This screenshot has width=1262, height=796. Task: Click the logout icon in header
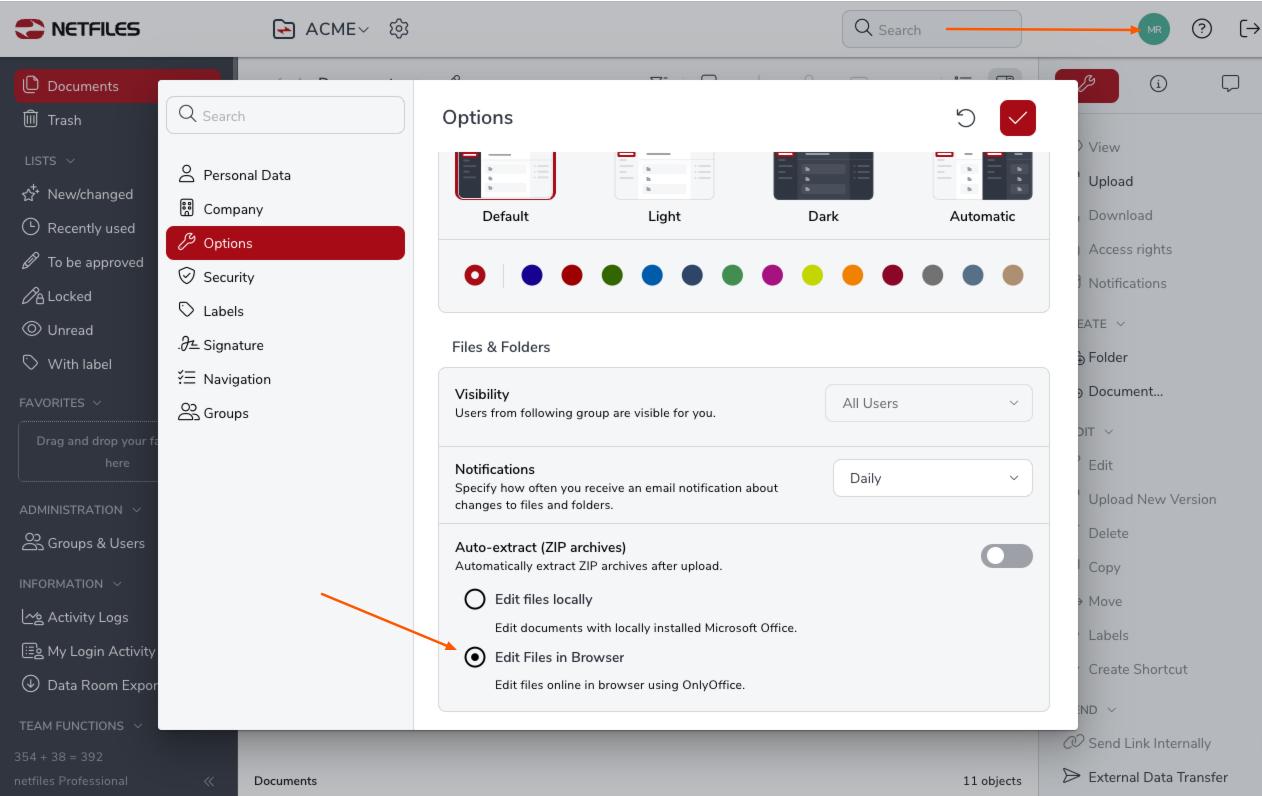pyautogui.click(x=1248, y=29)
